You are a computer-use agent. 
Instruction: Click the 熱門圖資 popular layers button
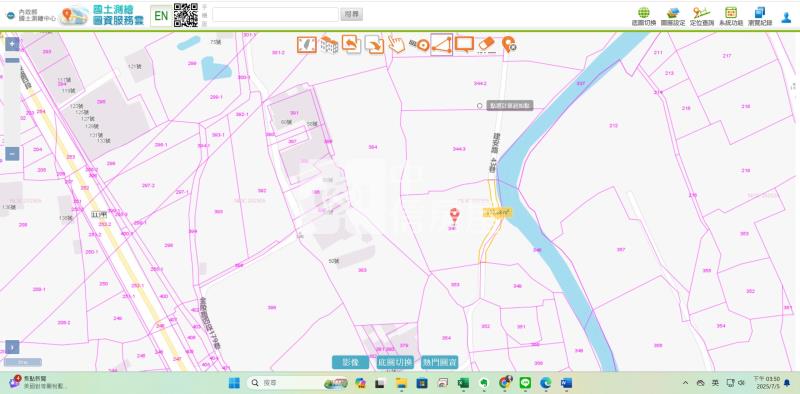(439, 362)
